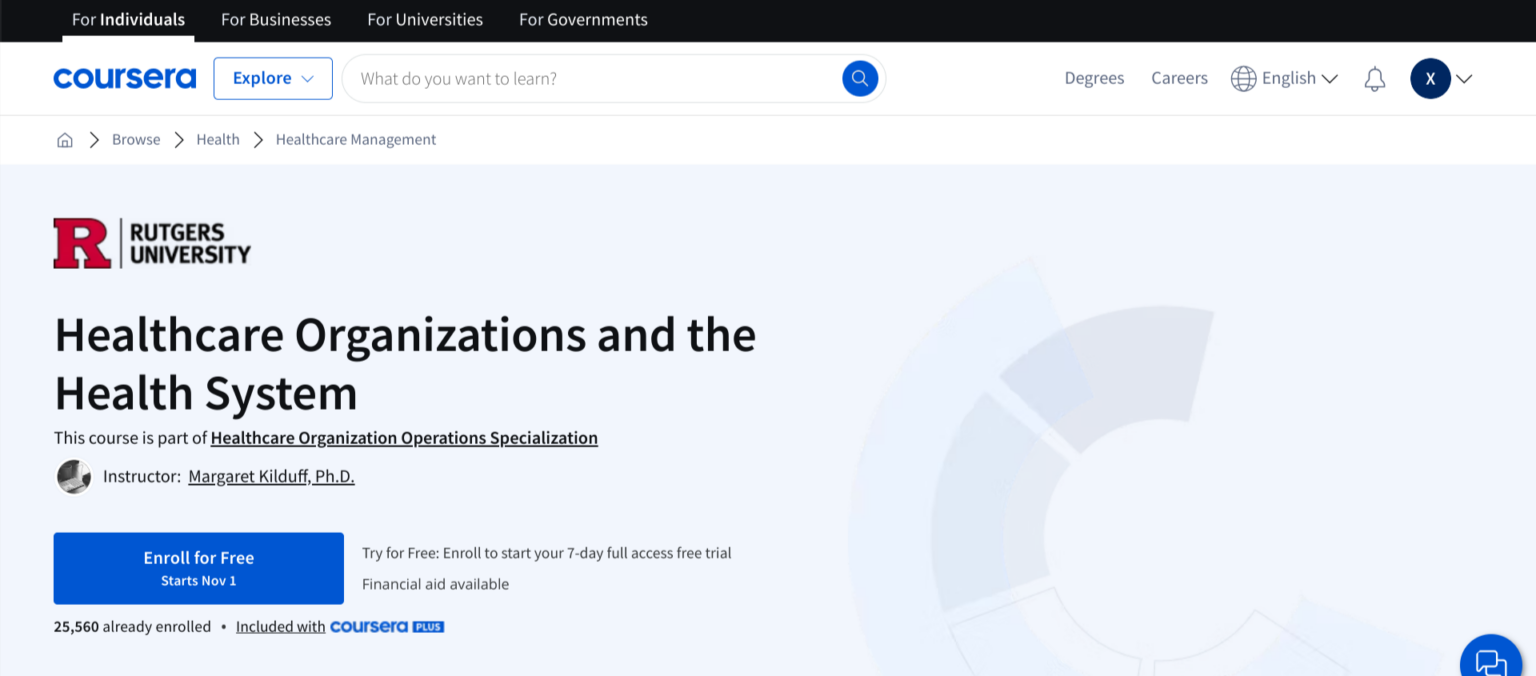Click the Rutgers University logo
The image size is (1536, 676).
click(x=152, y=243)
